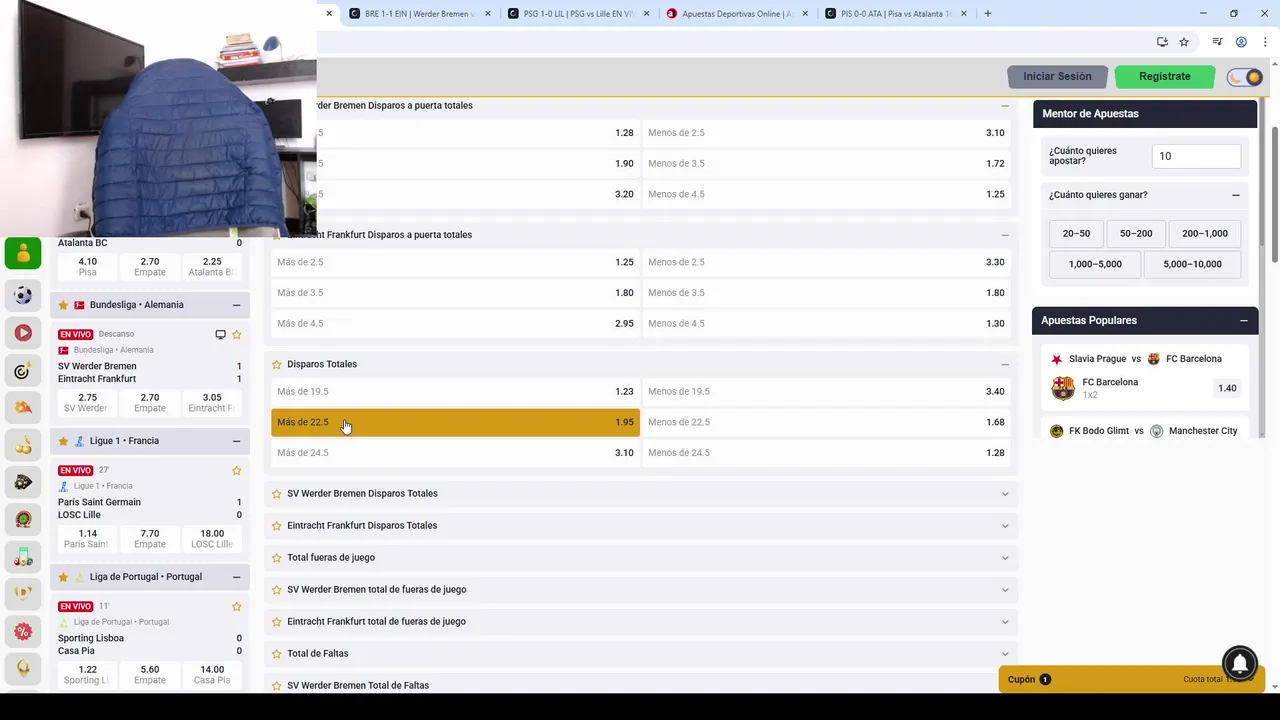Click the Iniciar Sesión button

[x=1057, y=76]
